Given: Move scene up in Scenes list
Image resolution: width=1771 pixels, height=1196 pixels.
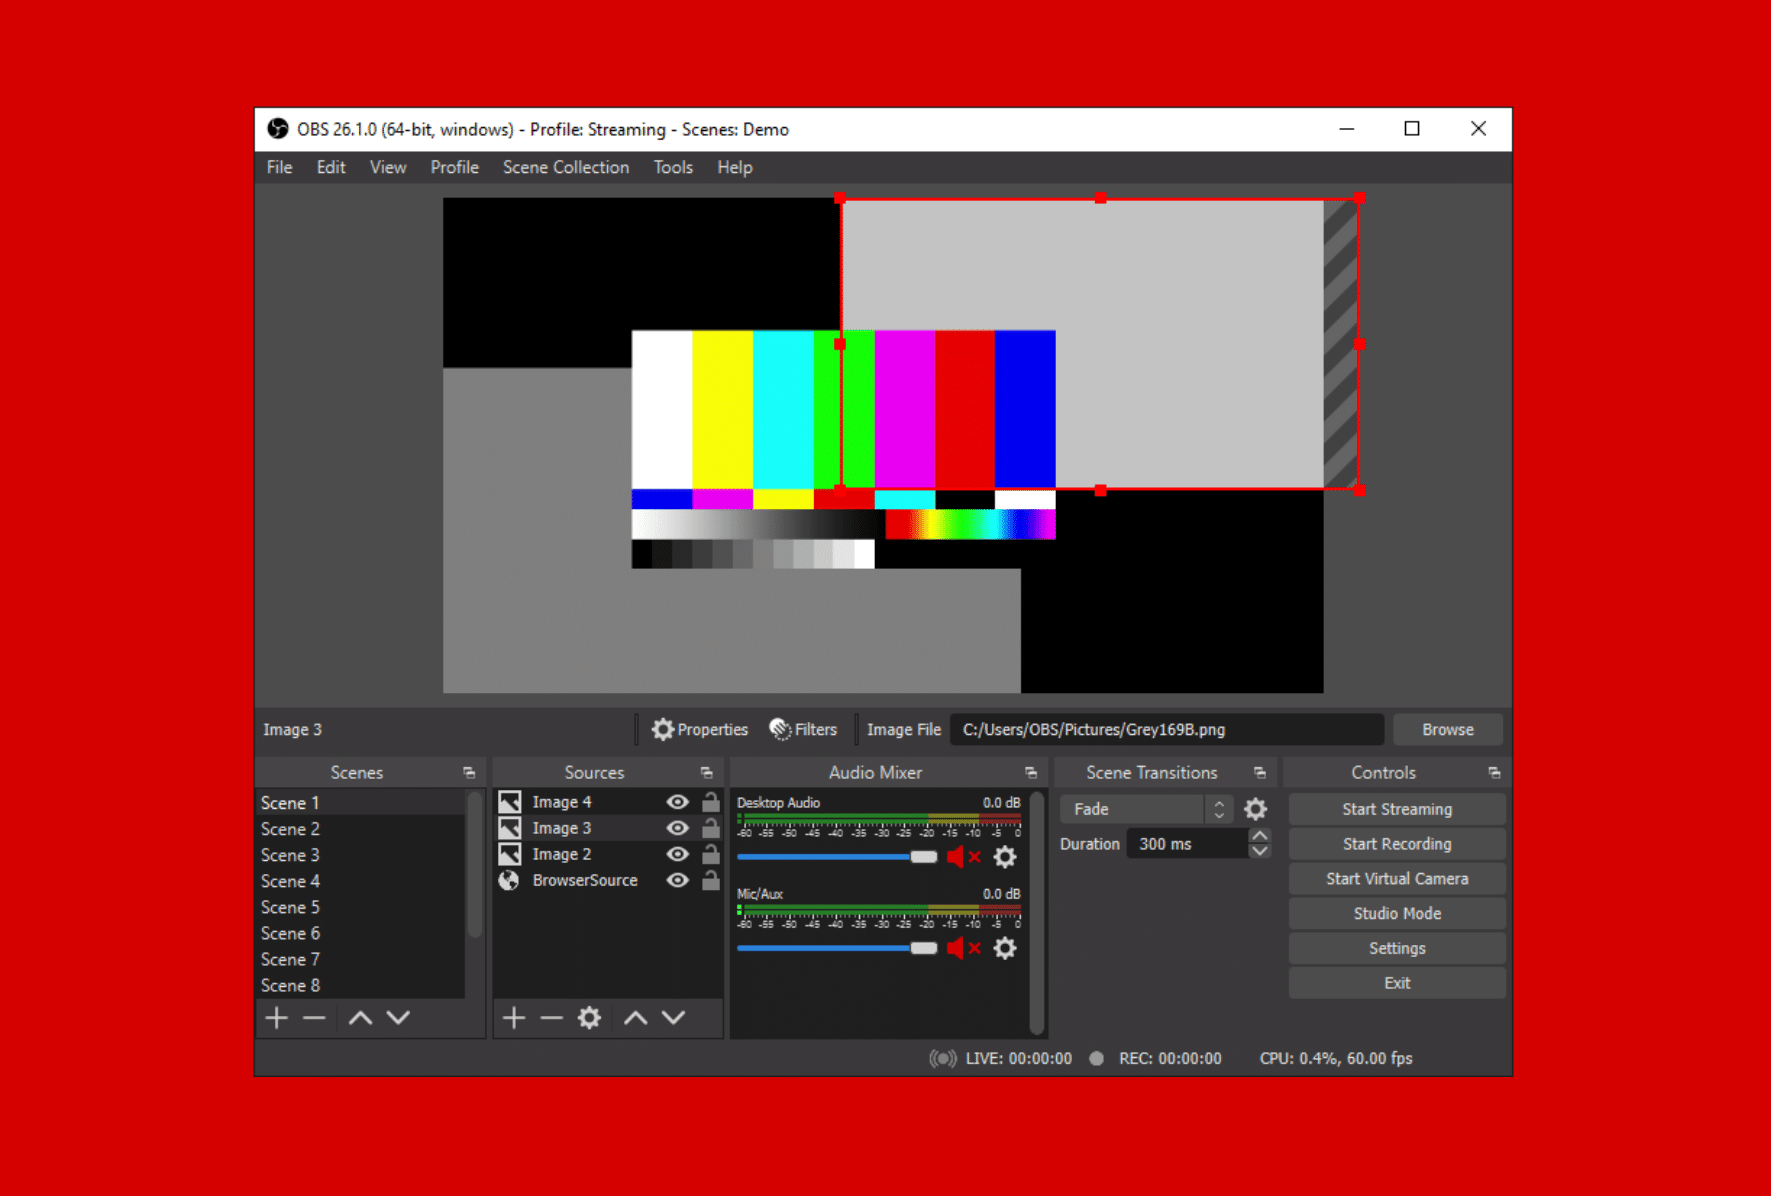Looking at the screenshot, I should coord(360,1018).
